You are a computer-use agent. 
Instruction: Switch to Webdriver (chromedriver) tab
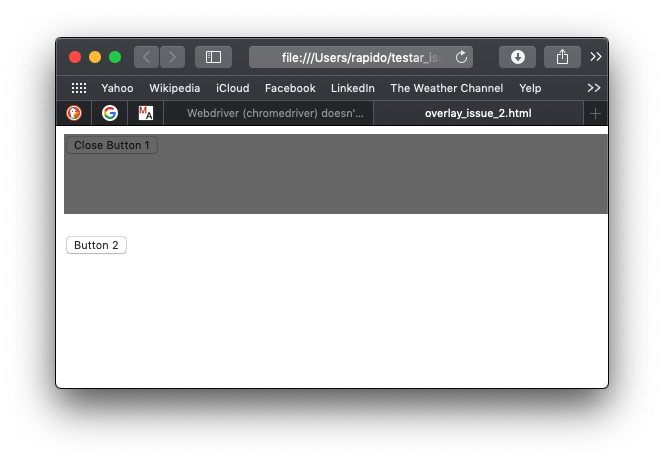point(269,113)
